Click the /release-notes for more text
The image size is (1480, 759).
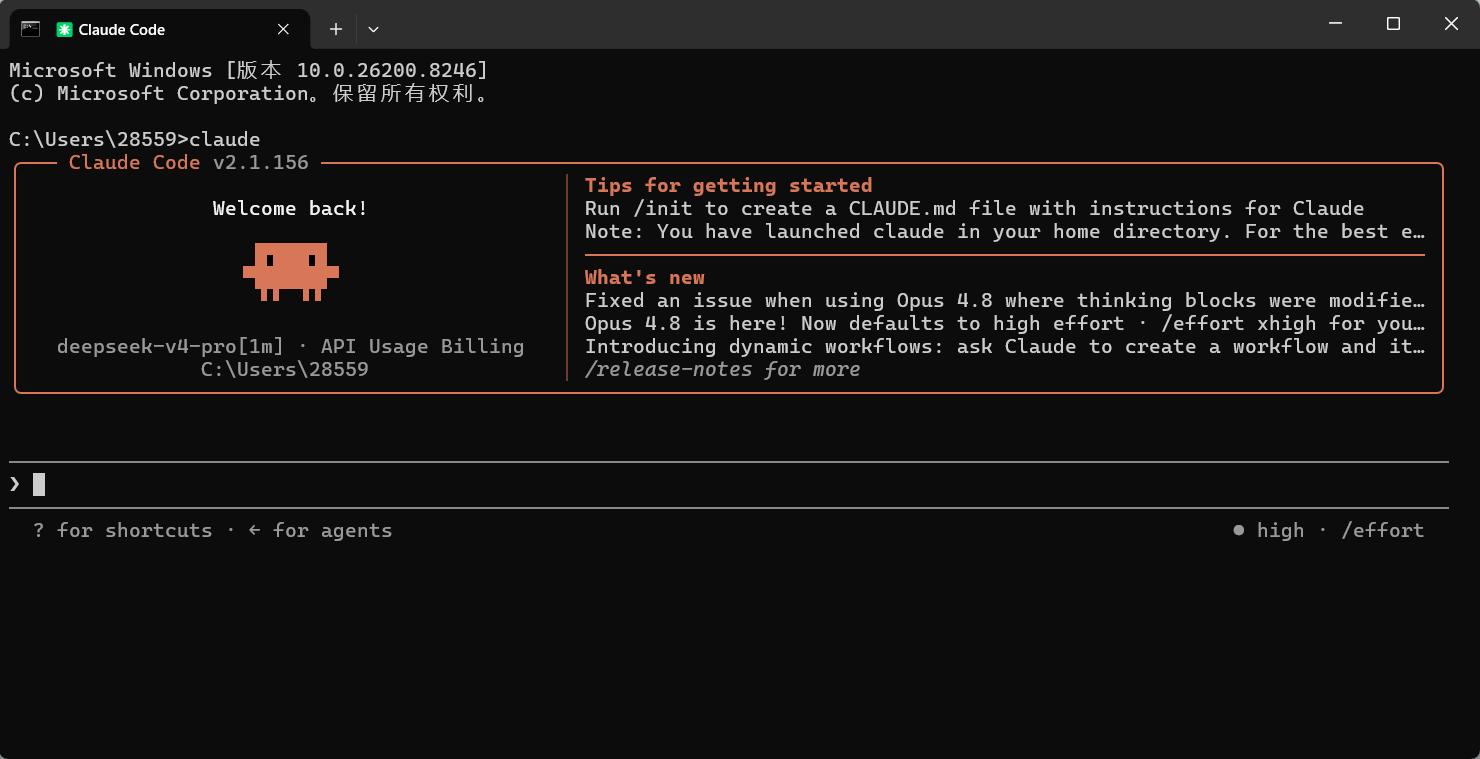pos(722,370)
